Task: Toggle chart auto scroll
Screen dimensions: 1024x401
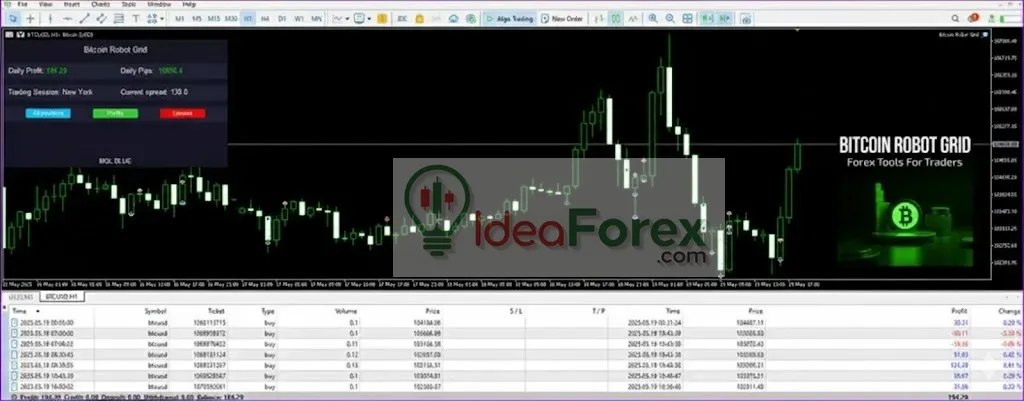Action: 707,19
